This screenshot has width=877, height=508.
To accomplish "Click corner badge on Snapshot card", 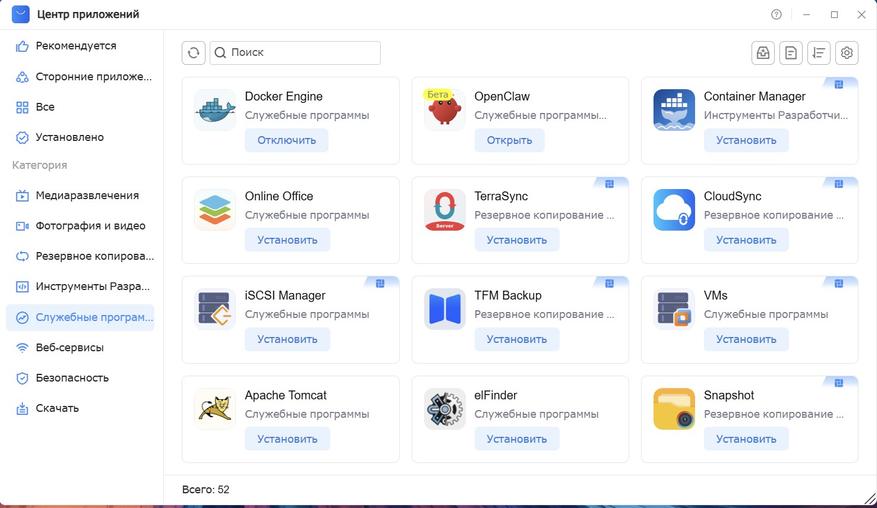I will coord(839,383).
